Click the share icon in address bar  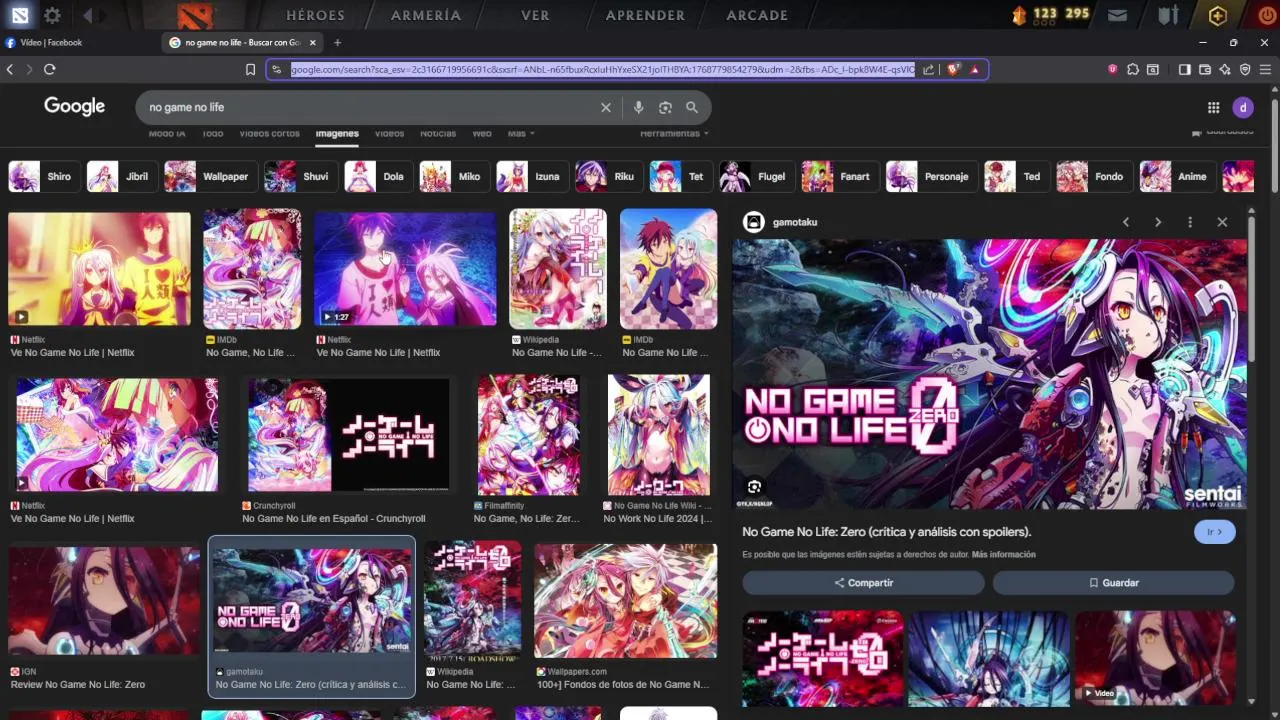929,69
